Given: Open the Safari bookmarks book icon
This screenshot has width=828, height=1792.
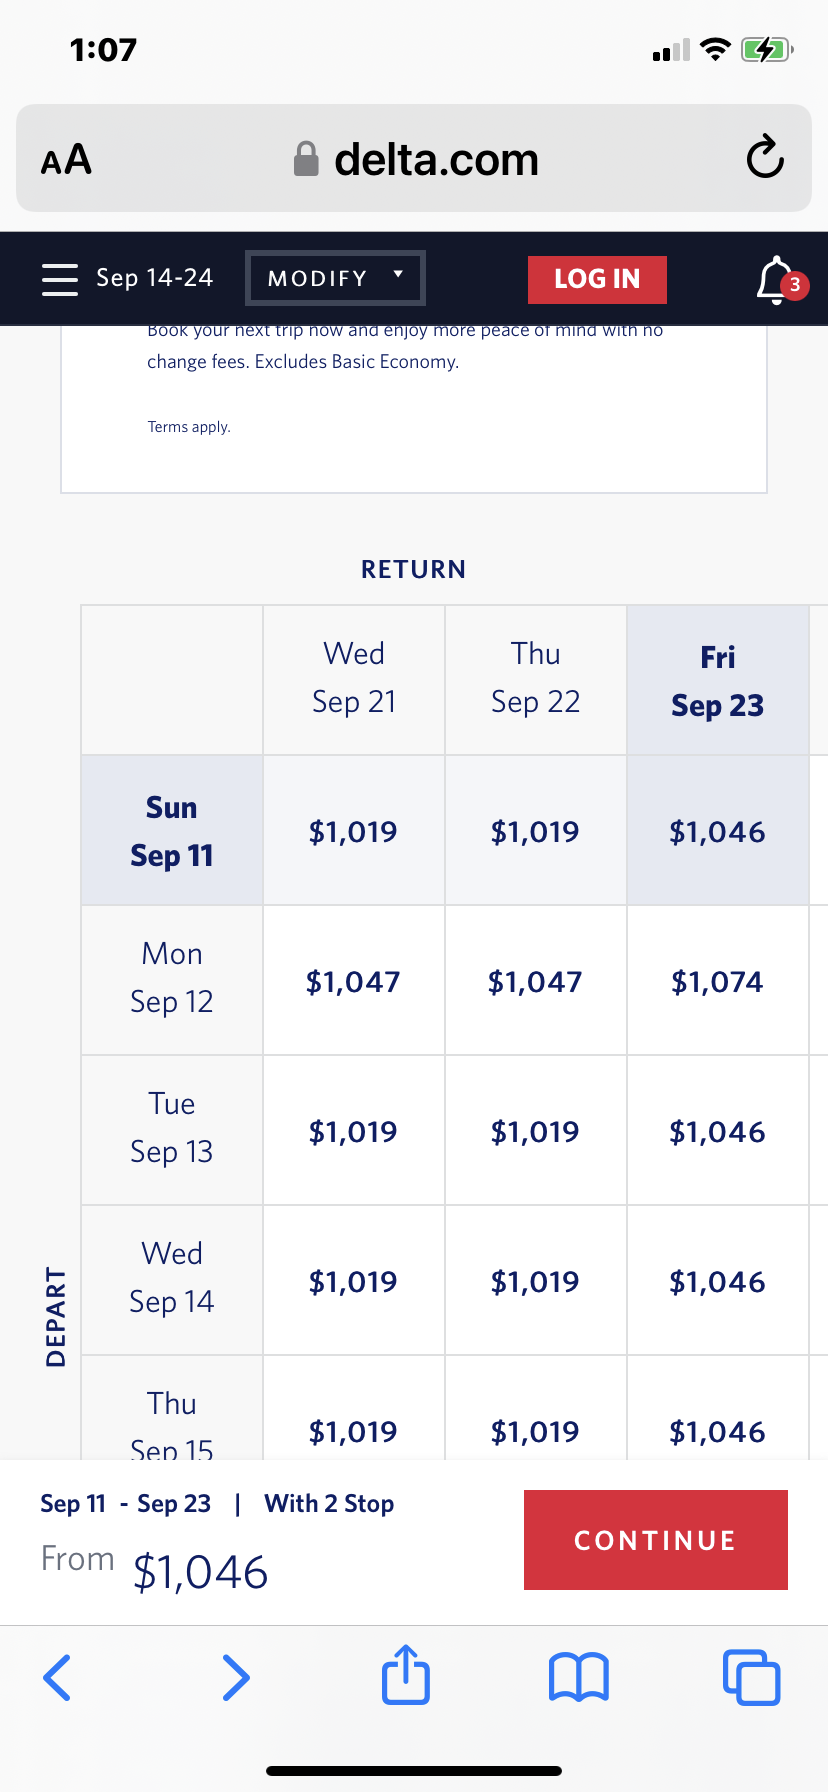Looking at the screenshot, I should (x=579, y=1677).
